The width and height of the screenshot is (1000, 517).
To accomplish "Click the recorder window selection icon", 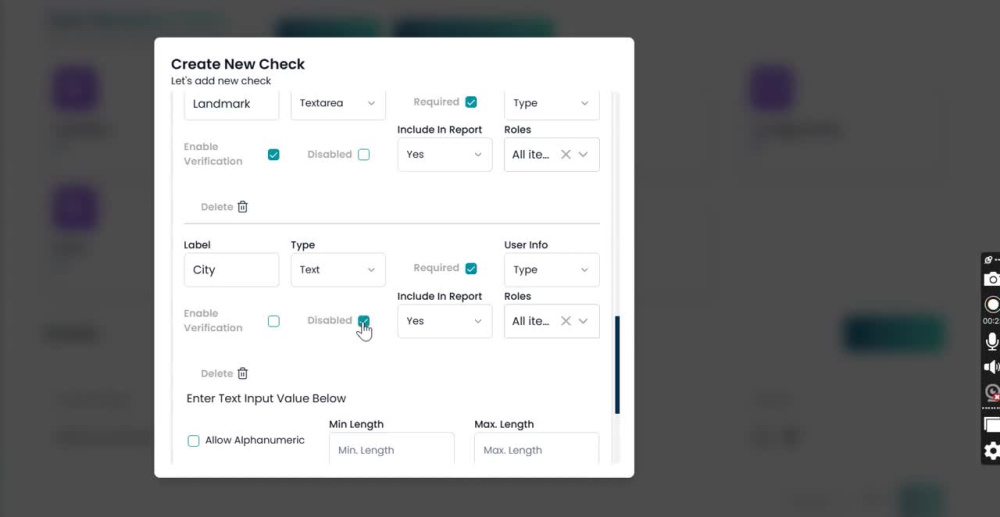I will pyautogui.click(x=992, y=425).
